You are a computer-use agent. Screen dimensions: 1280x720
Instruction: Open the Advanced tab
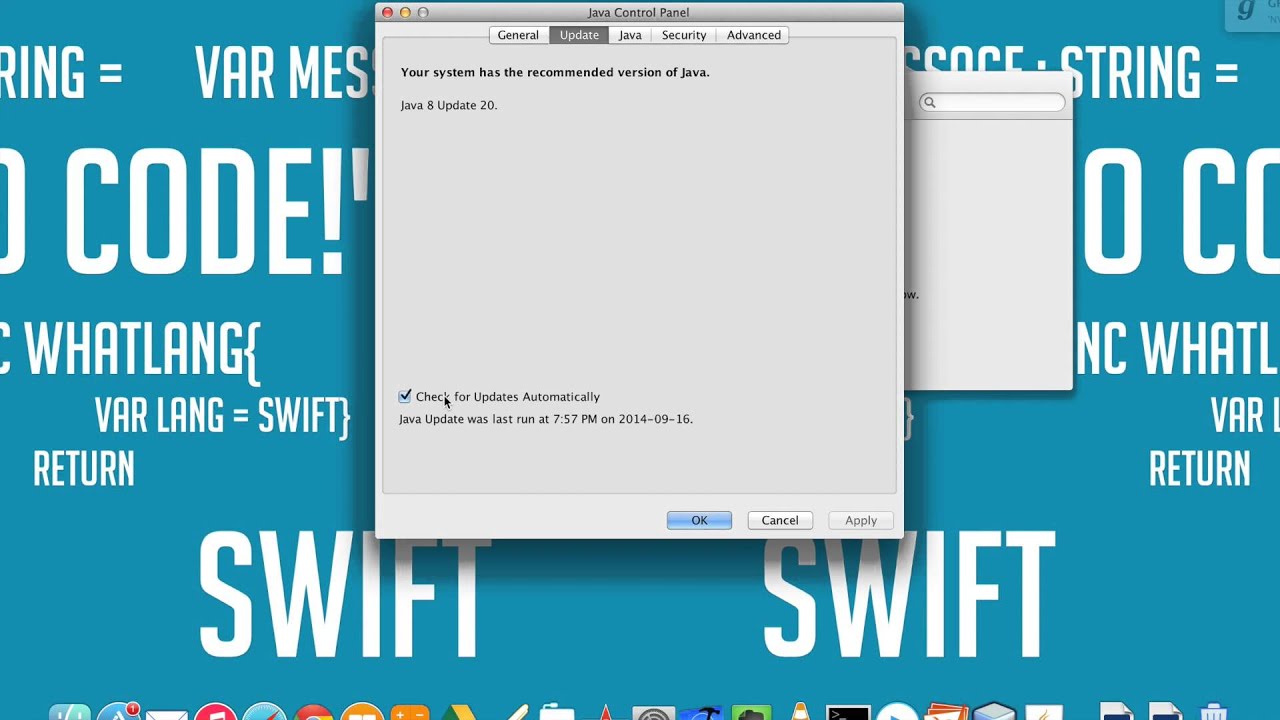click(x=754, y=35)
